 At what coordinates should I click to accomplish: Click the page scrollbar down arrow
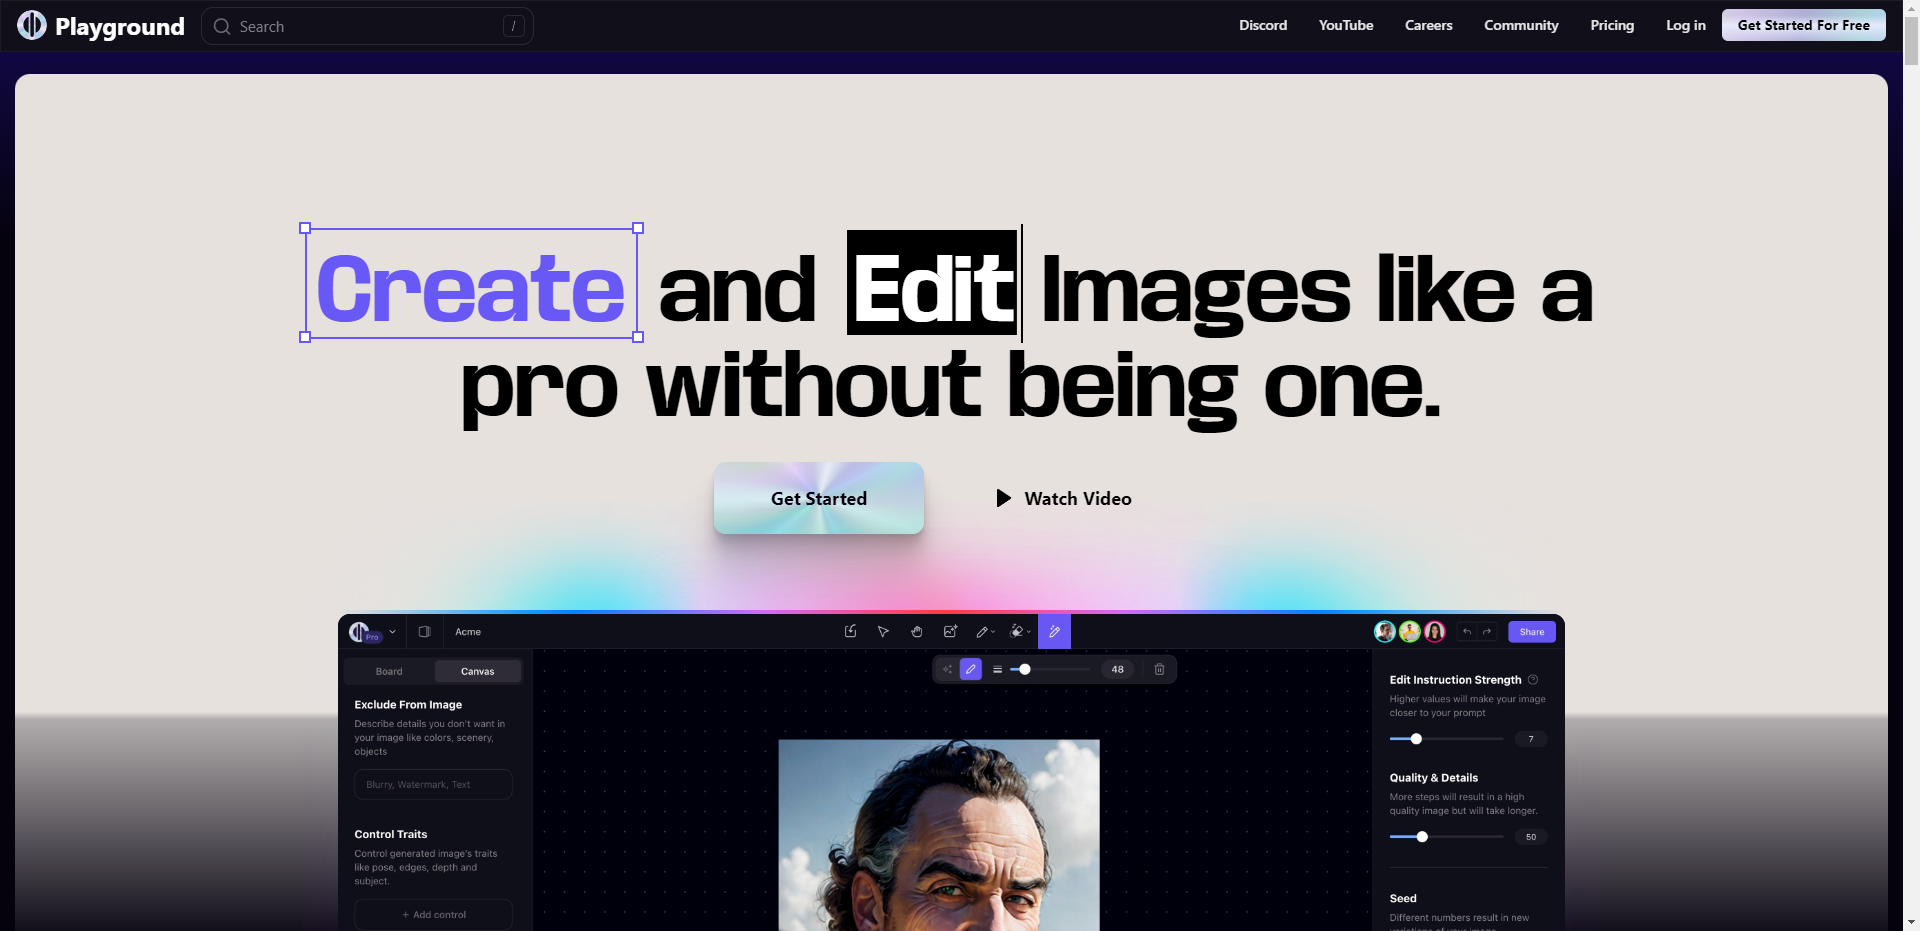point(1911,922)
